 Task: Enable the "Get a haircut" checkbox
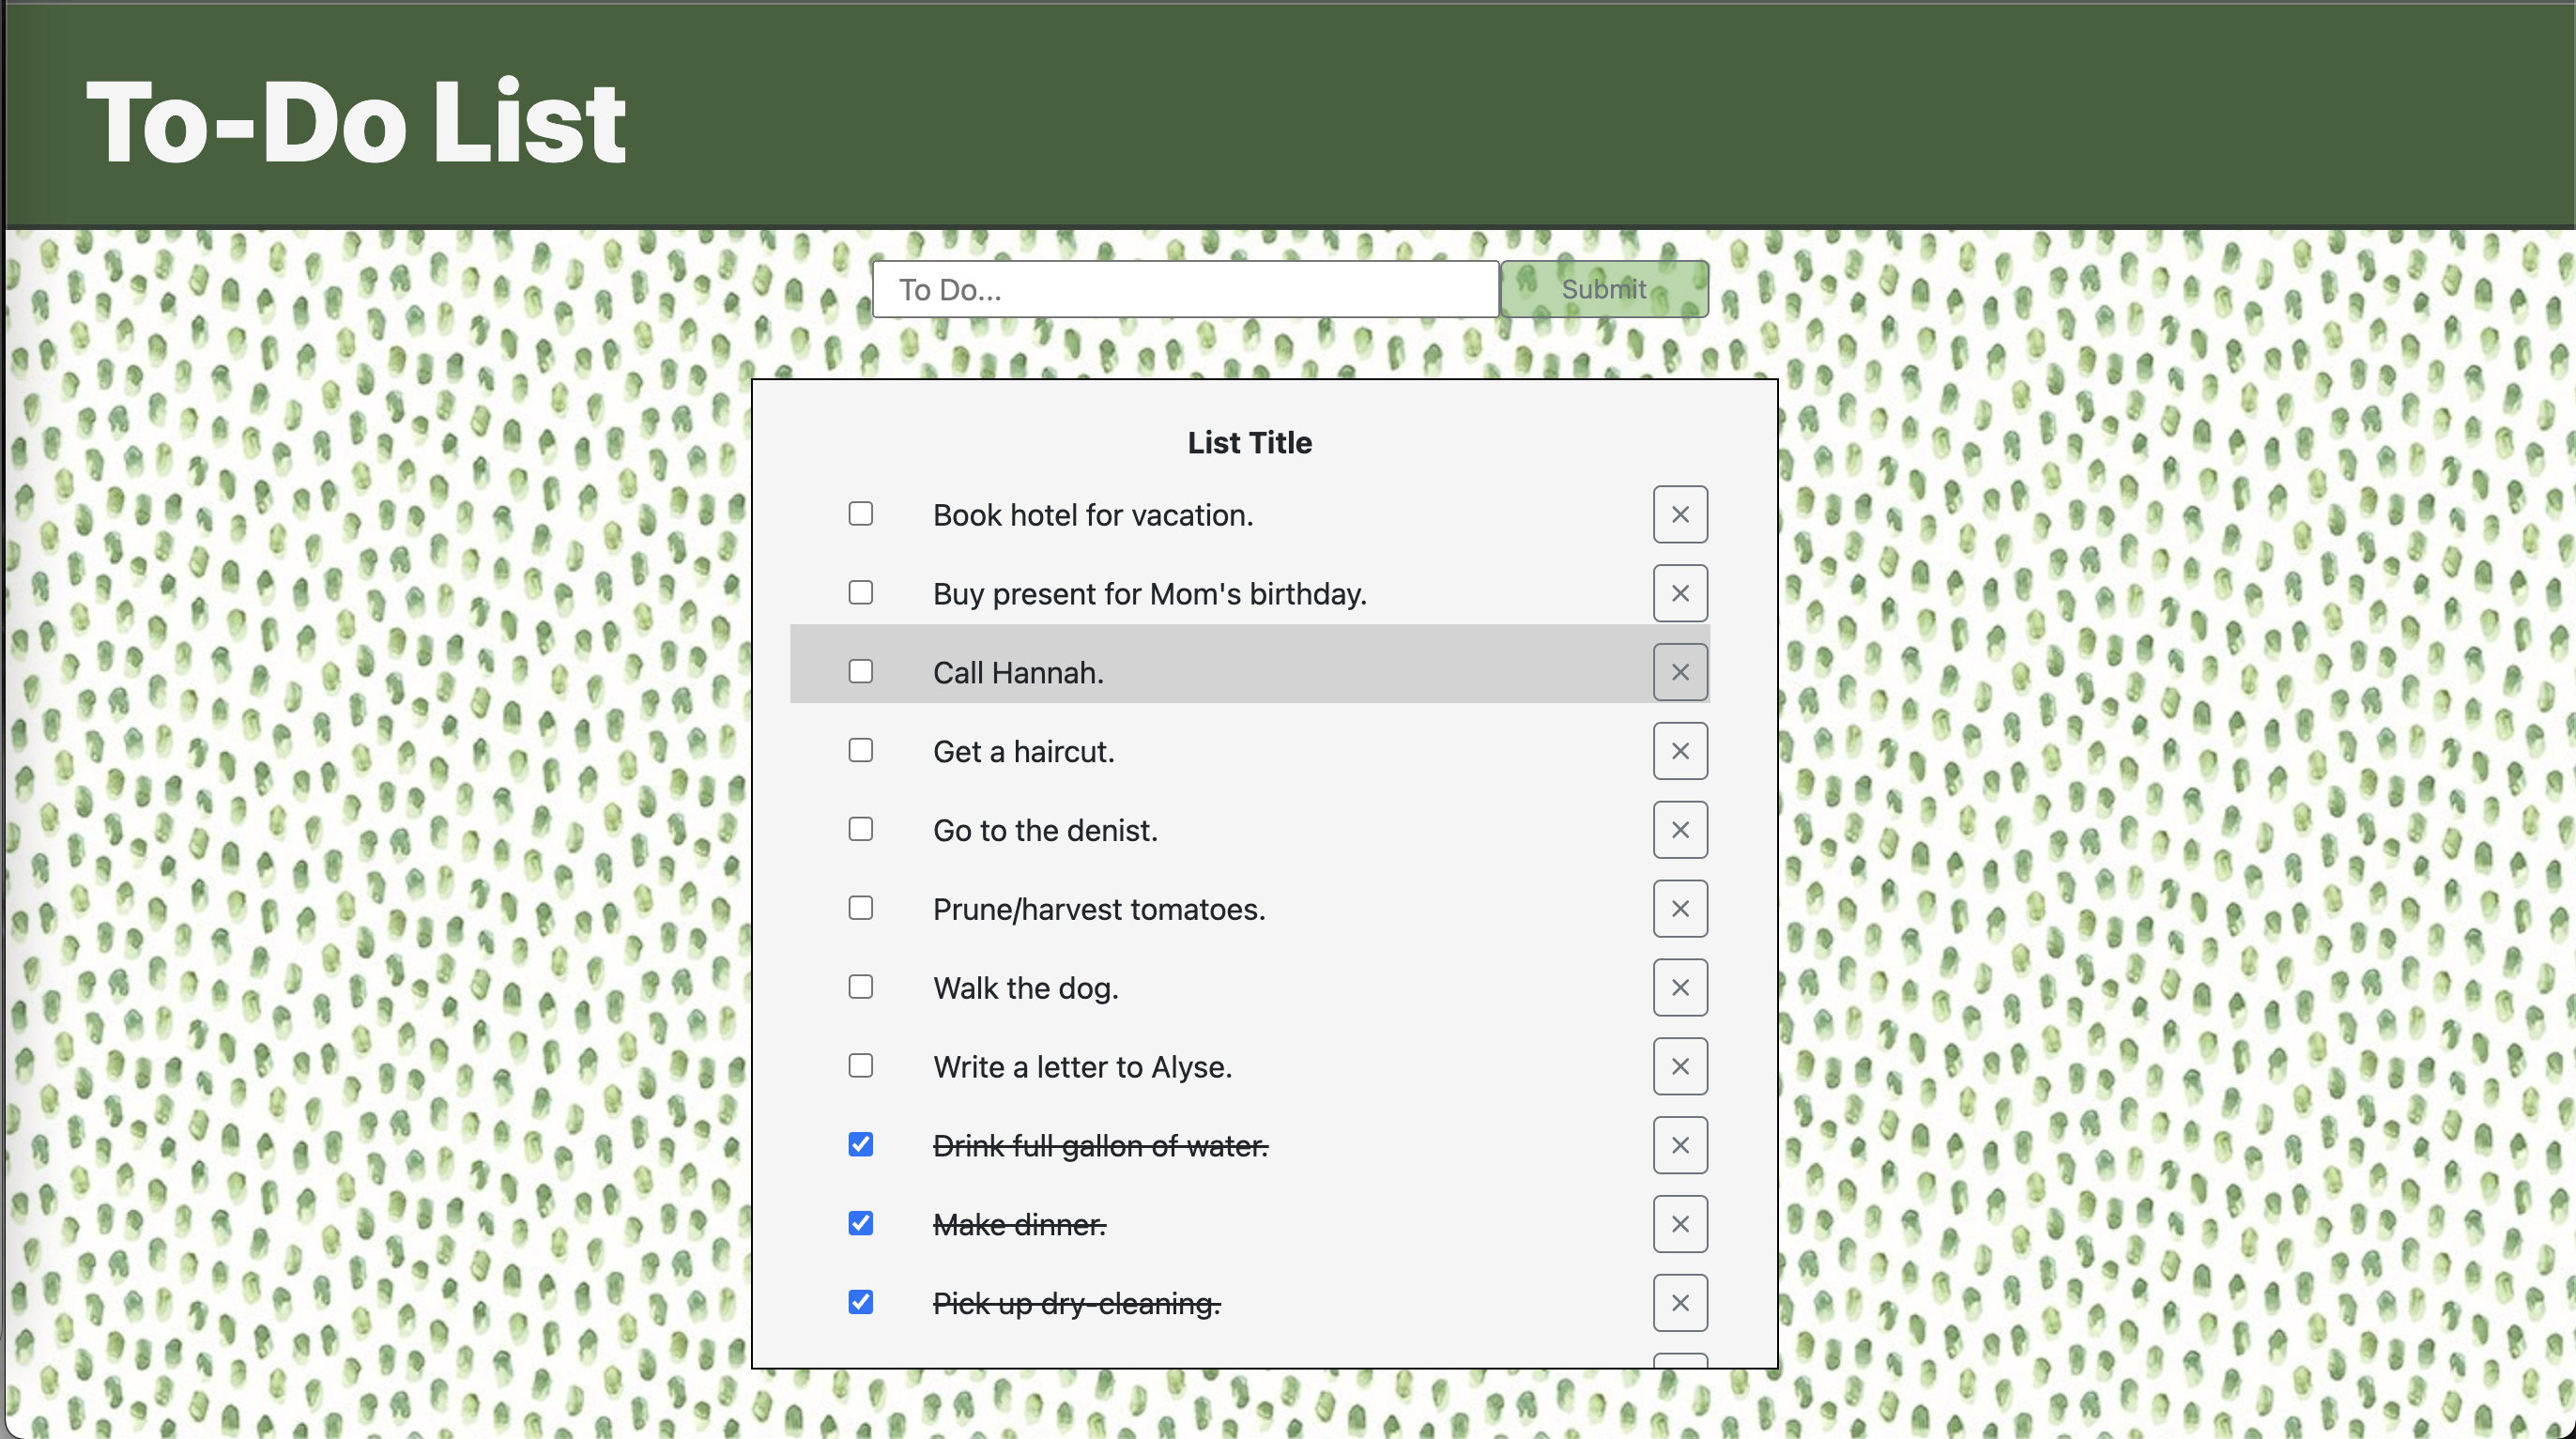coord(861,750)
